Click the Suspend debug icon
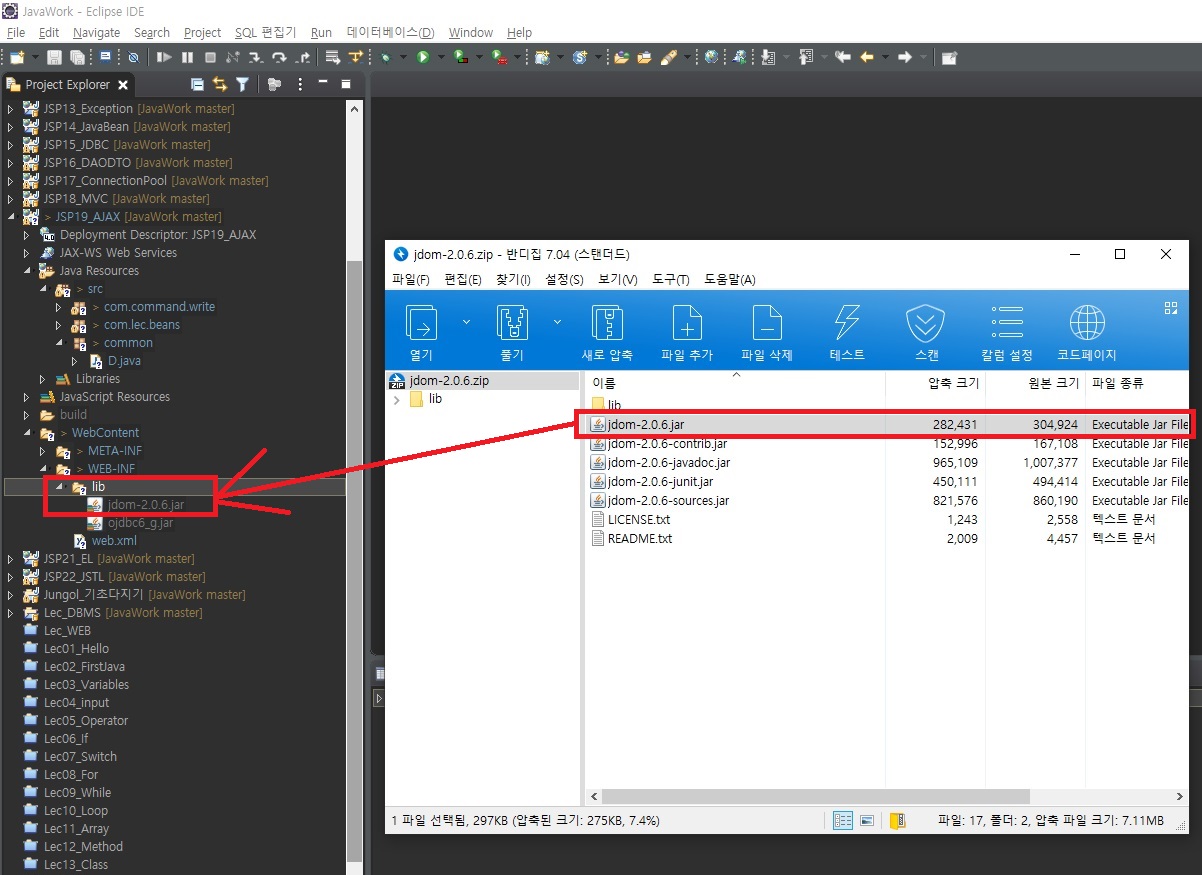 click(187, 58)
